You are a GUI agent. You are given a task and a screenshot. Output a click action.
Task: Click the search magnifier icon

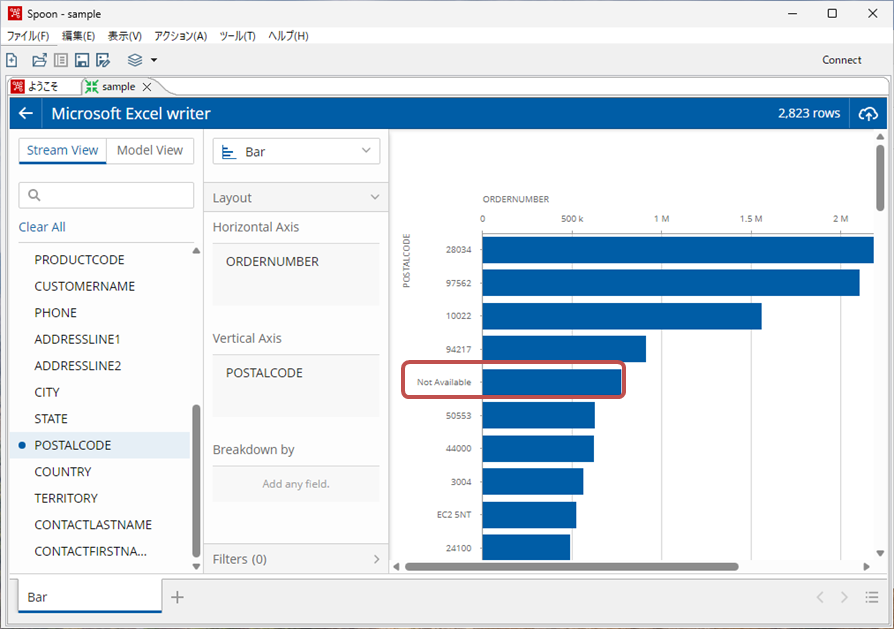point(34,195)
